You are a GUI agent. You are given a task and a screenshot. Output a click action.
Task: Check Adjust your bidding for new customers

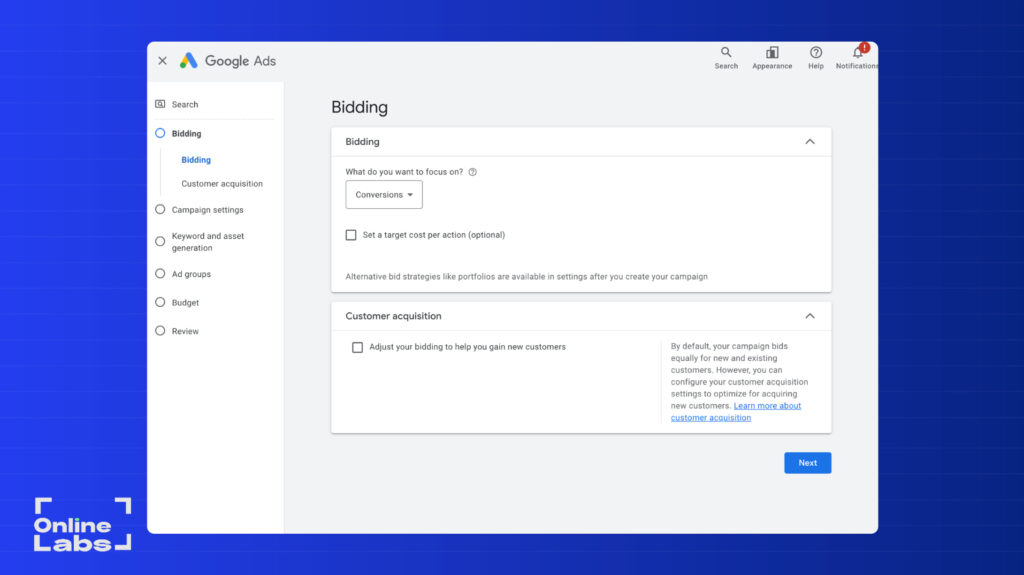tap(357, 347)
